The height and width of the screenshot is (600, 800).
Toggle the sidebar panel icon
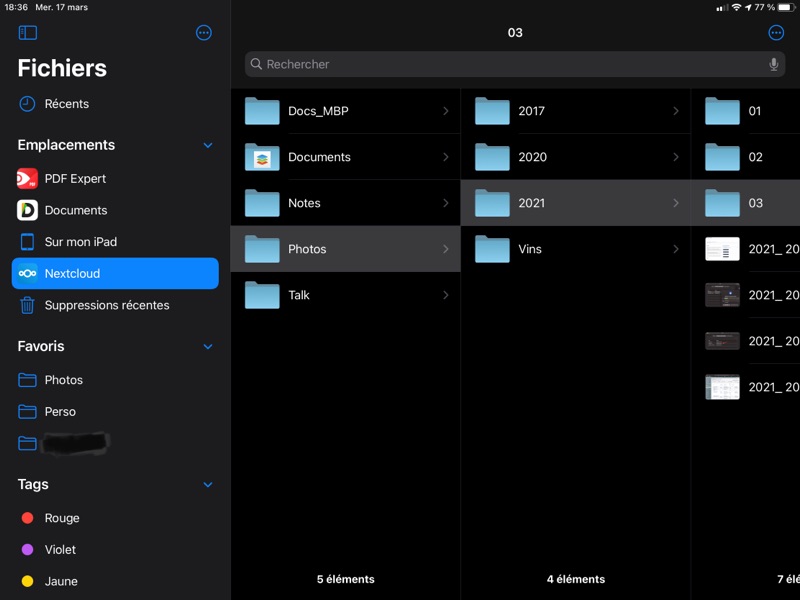point(28,33)
